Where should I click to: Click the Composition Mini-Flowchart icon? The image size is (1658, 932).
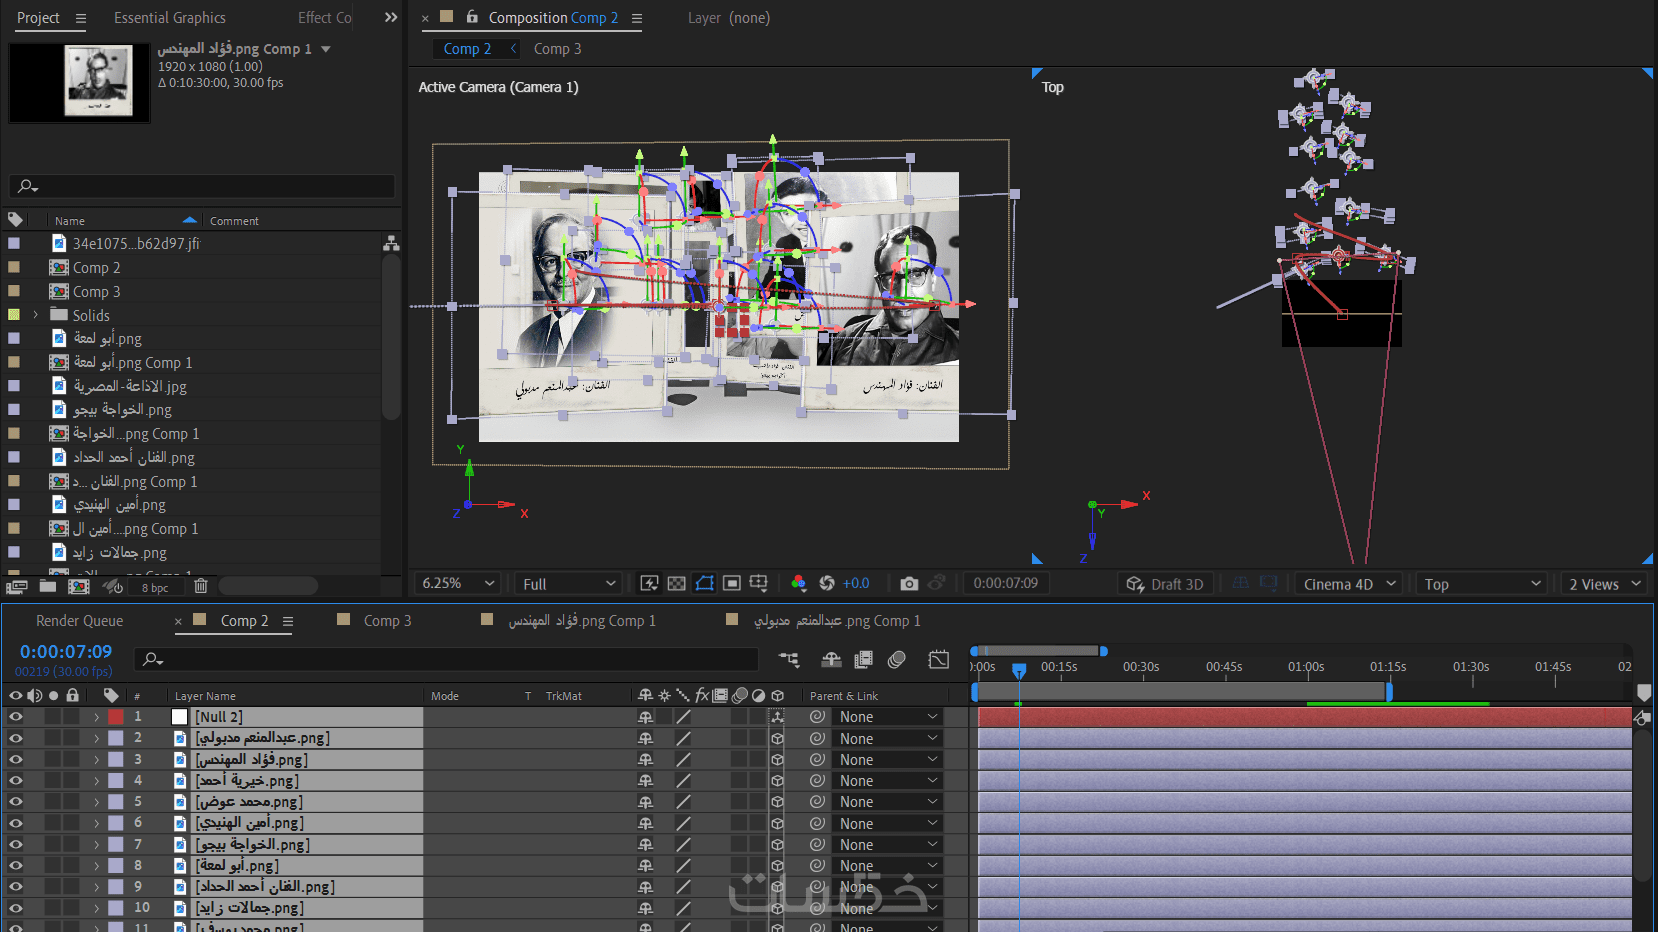pos(789,659)
